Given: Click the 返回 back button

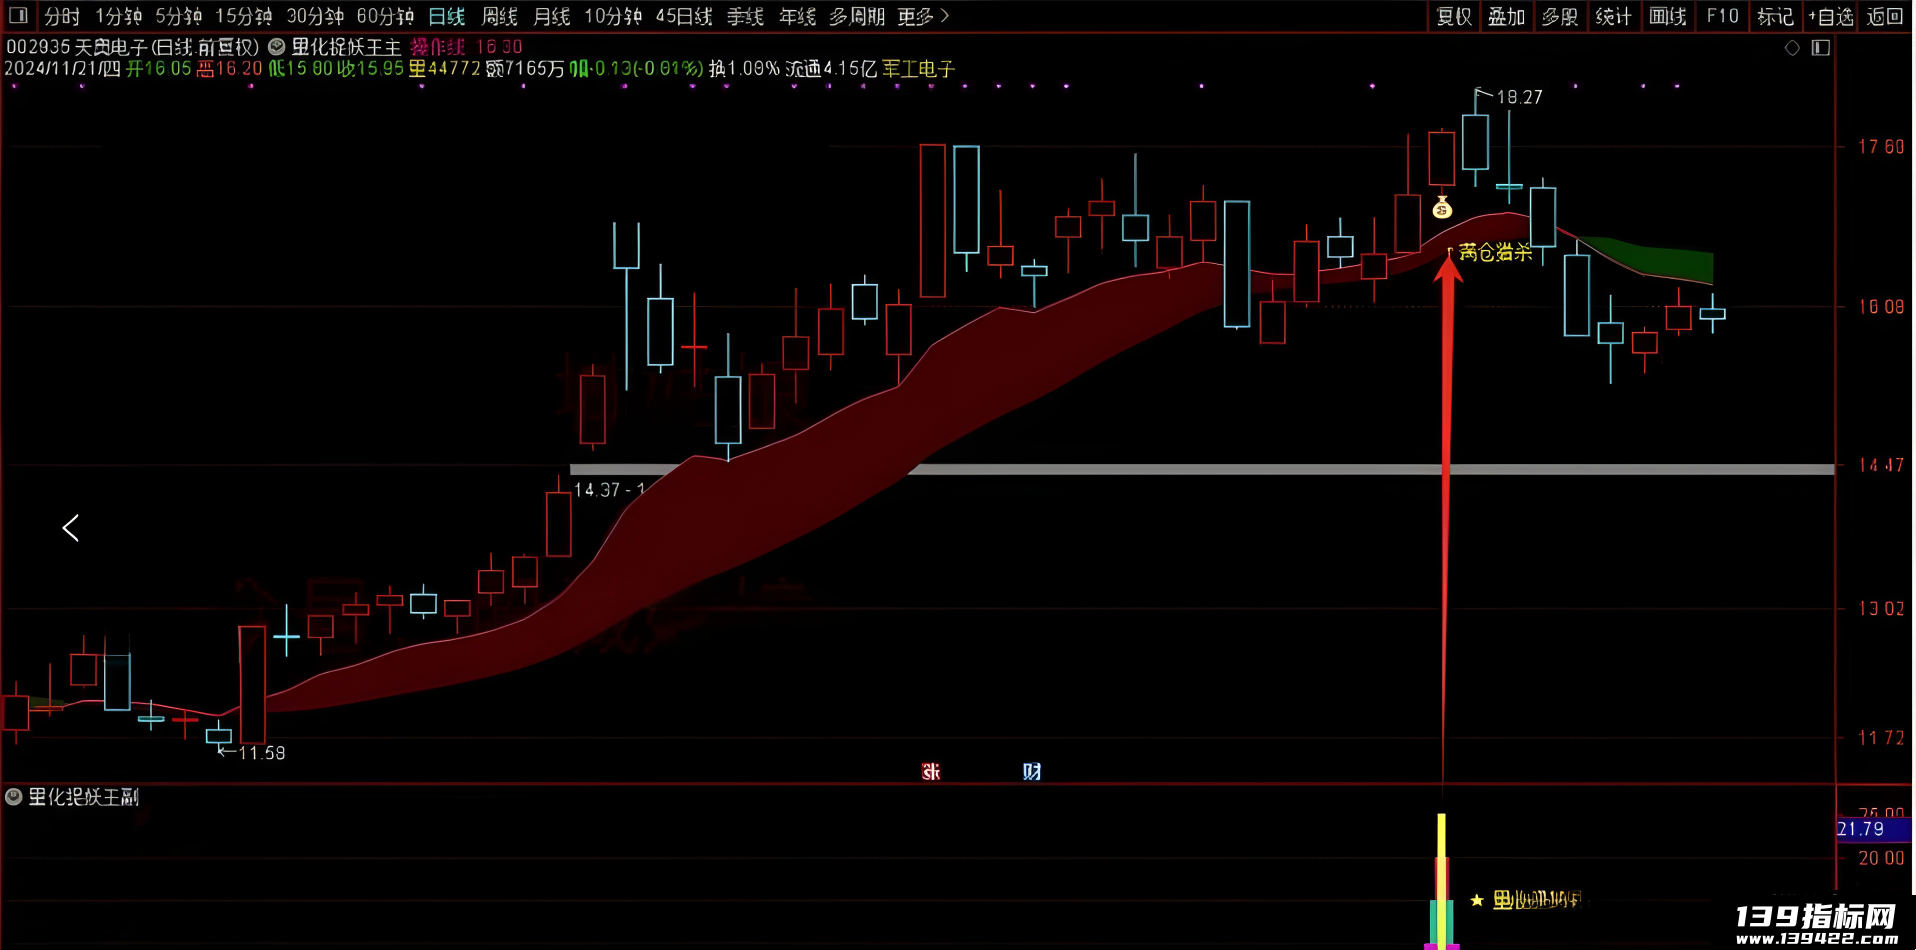Looking at the screenshot, I should pyautogui.click(x=1884, y=16).
